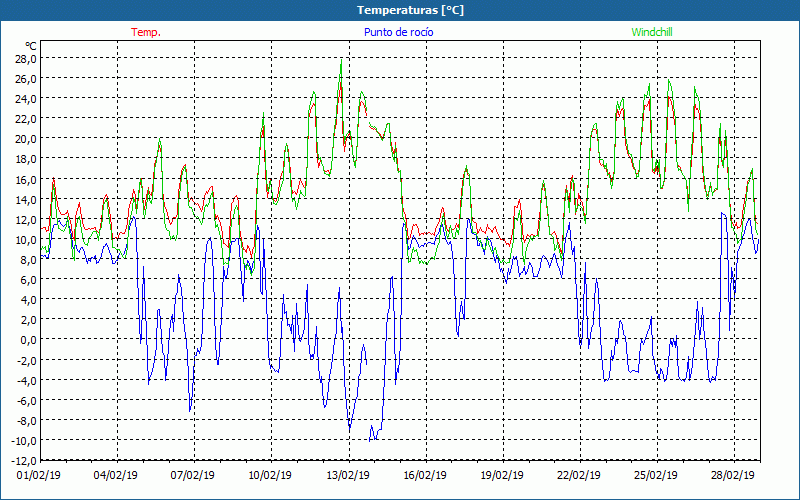Click the -2,0 y-axis value

click(x=27, y=360)
